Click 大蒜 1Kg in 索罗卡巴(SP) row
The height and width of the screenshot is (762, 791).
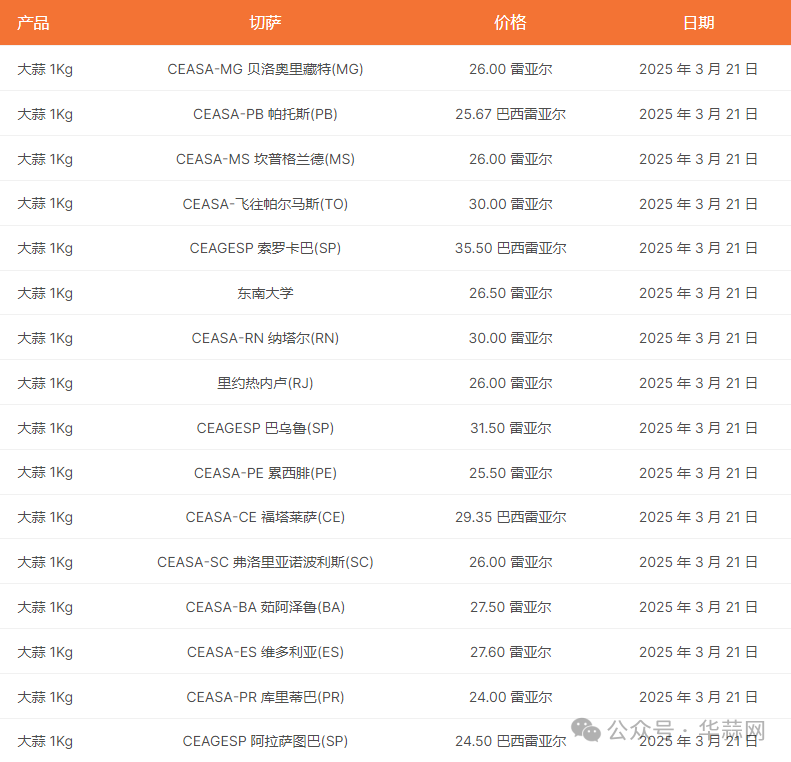click(x=45, y=248)
